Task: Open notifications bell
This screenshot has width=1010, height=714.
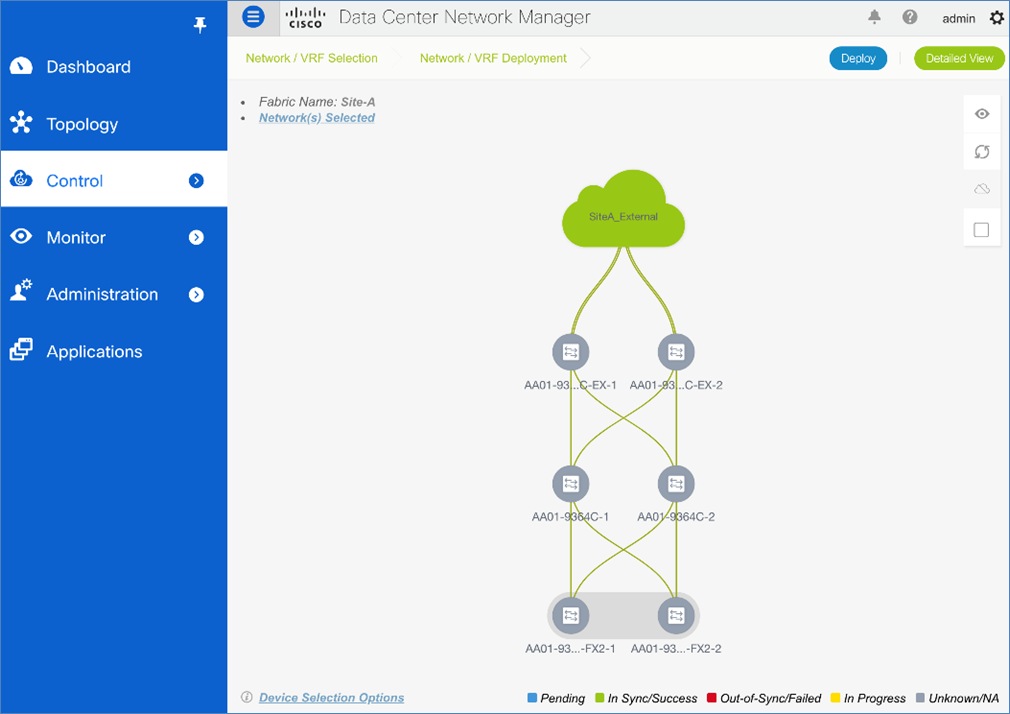Action: tap(874, 17)
